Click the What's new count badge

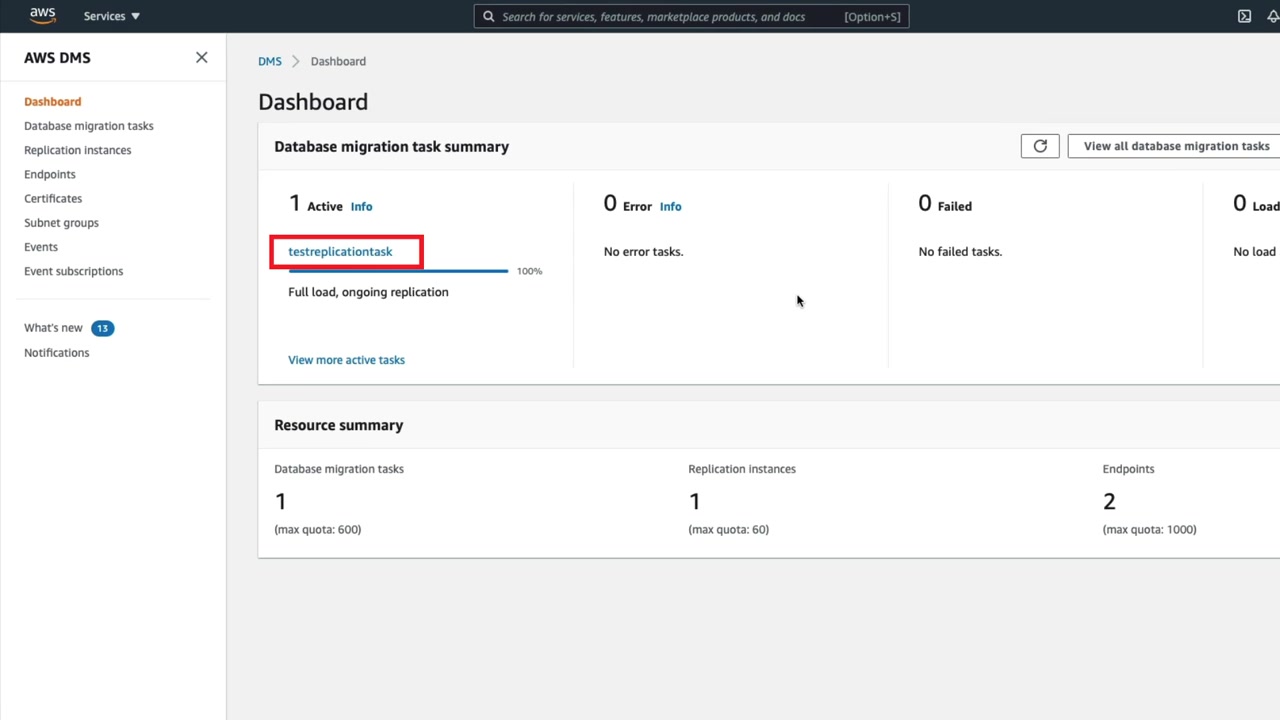pyautogui.click(x=102, y=328)
